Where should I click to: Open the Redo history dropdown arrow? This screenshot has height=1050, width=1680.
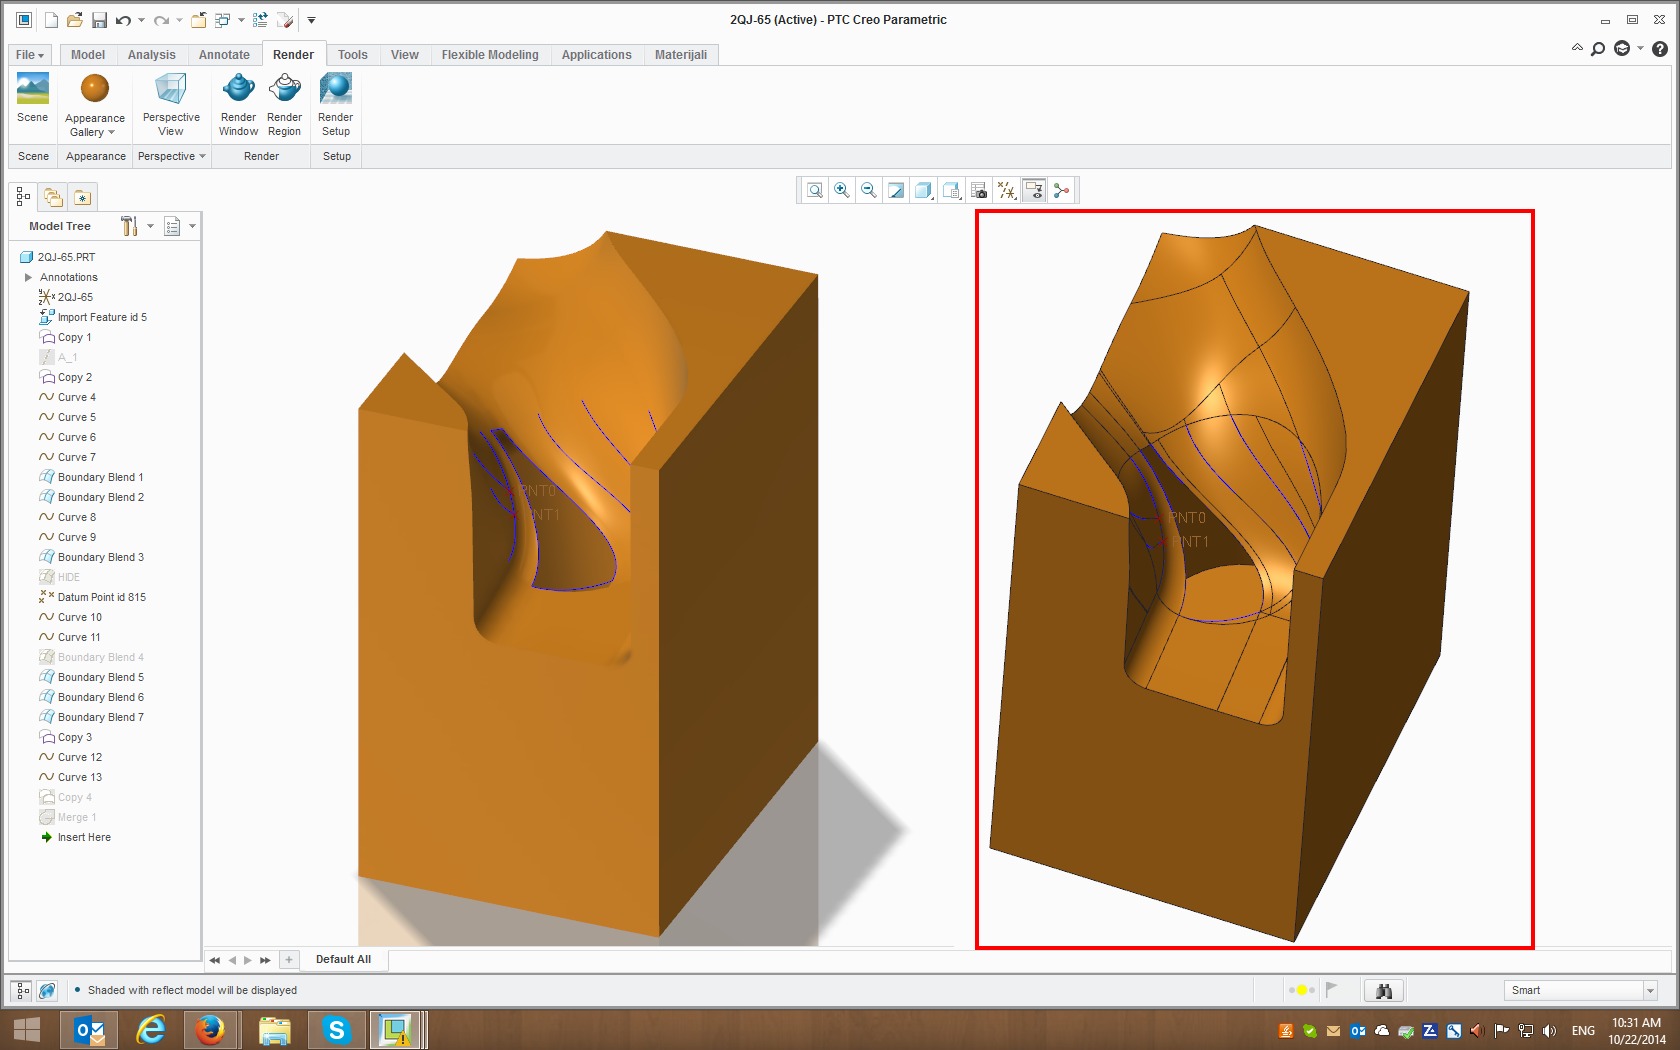point(179,20)
